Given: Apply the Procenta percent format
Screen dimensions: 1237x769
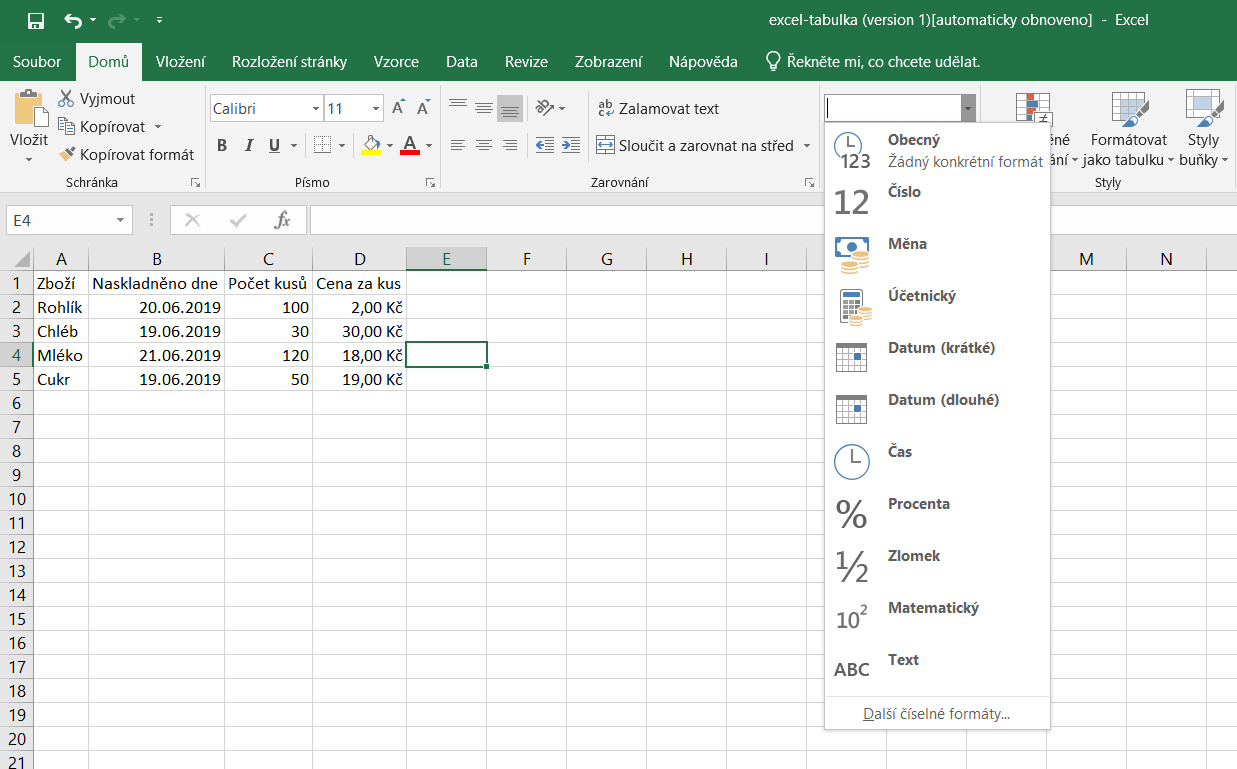Looking at the screenshot, I should point(937,513).
